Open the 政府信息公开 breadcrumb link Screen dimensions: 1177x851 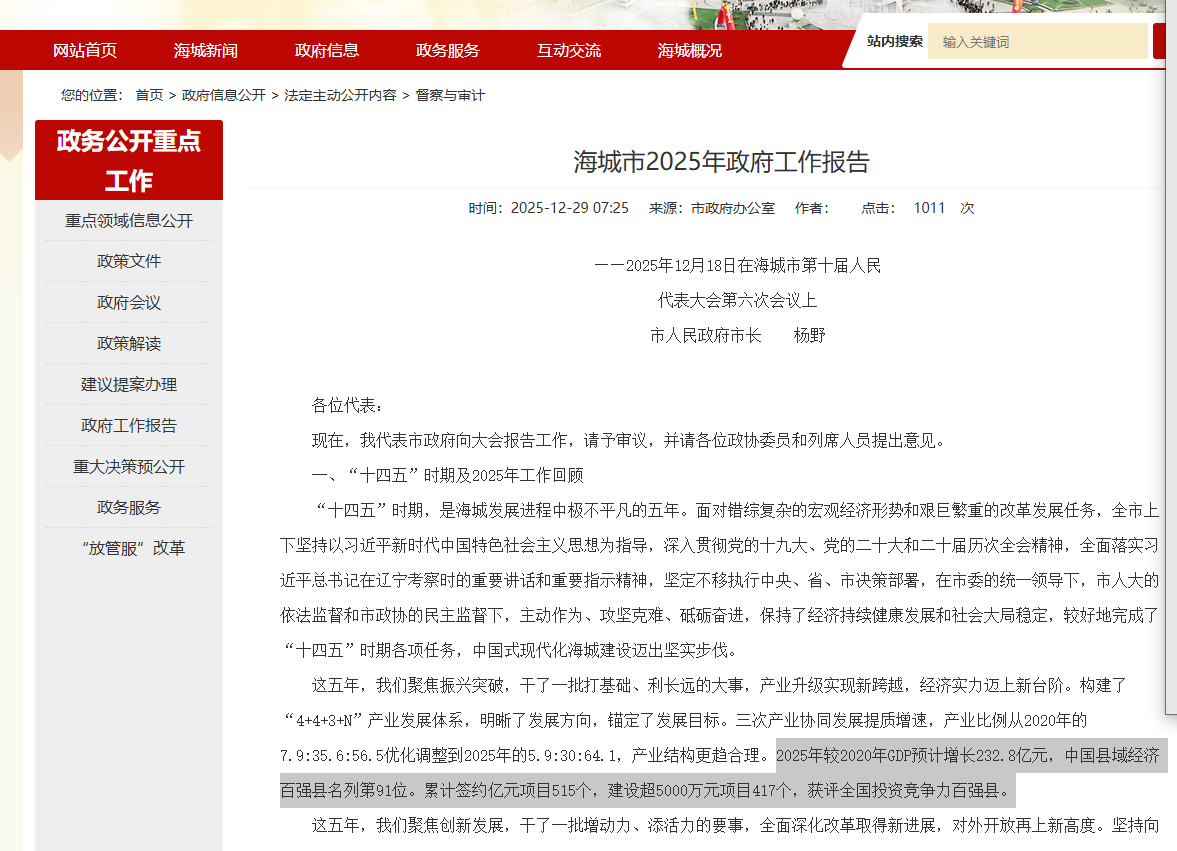pyautogui.click(x=224, y=95)
